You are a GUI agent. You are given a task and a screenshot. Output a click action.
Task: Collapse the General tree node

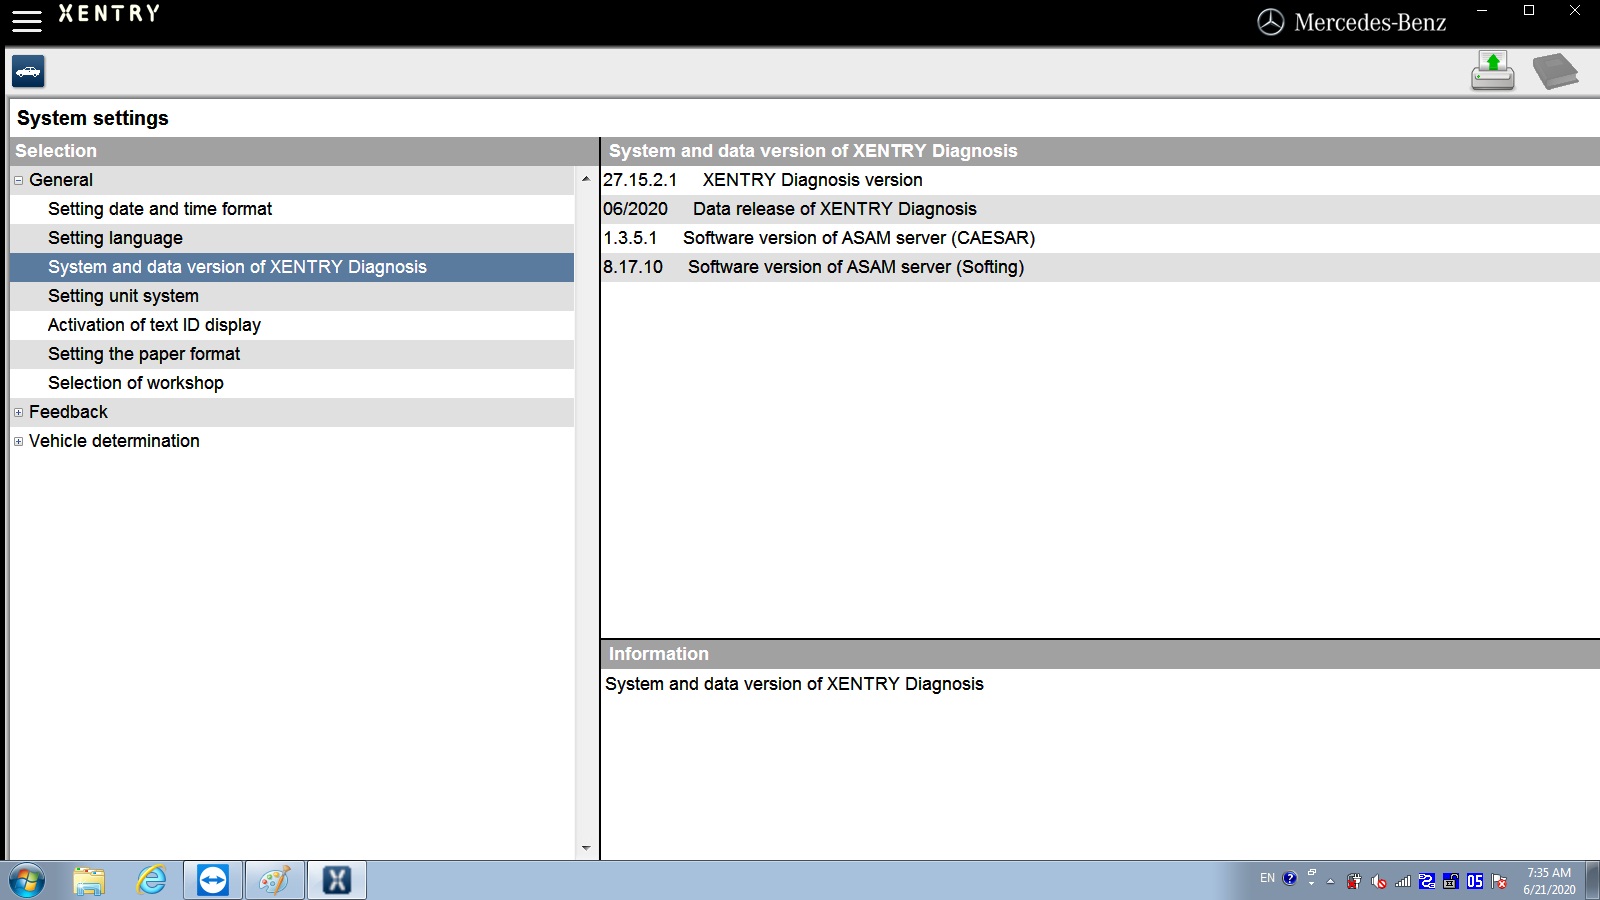(x=18, y=180)
